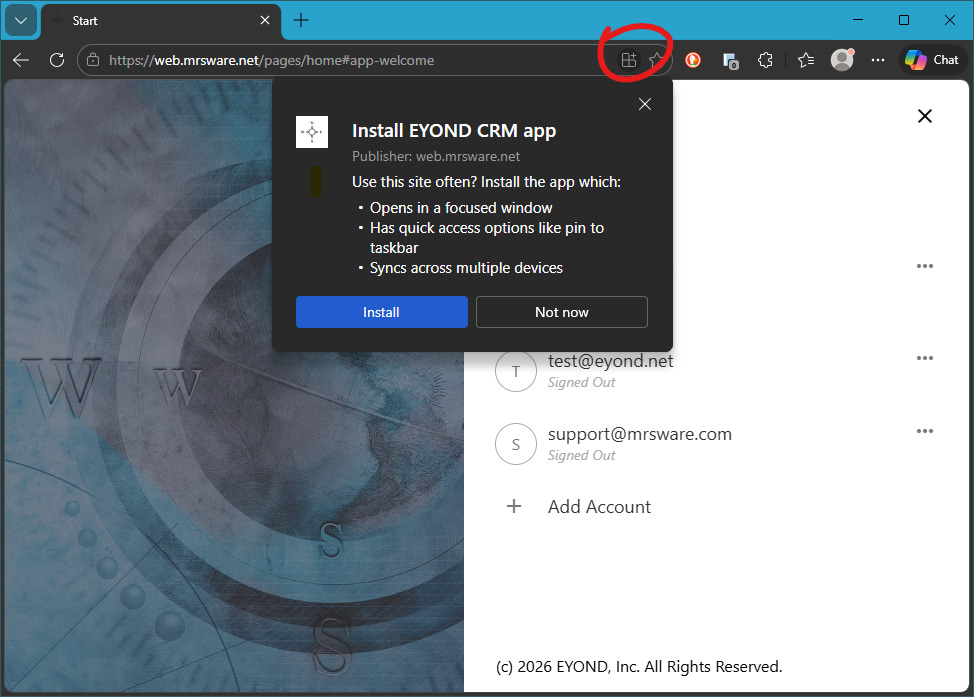The height and width of the screenshot is (697, 974).
Task: Open options for the top account row
Action: (924, 266)
